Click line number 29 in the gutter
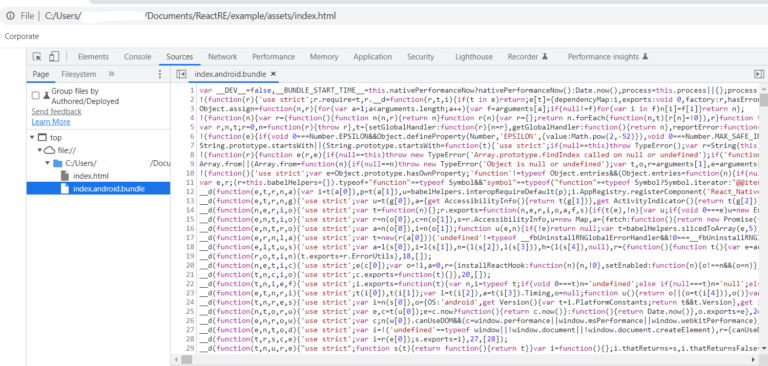The height and width of the screenshot is (366, 768). pyautogui.click(x=190, y=348)
